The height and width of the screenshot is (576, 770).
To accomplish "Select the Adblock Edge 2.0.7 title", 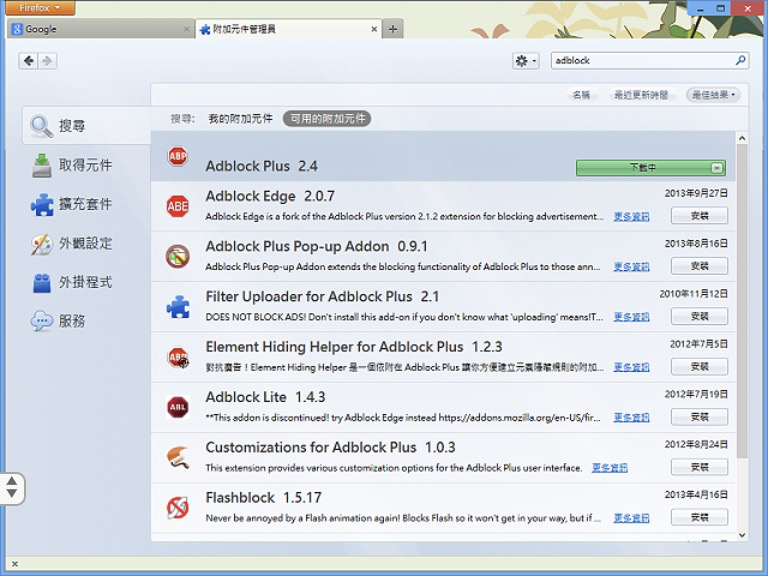I will click(x=270, y=196).
